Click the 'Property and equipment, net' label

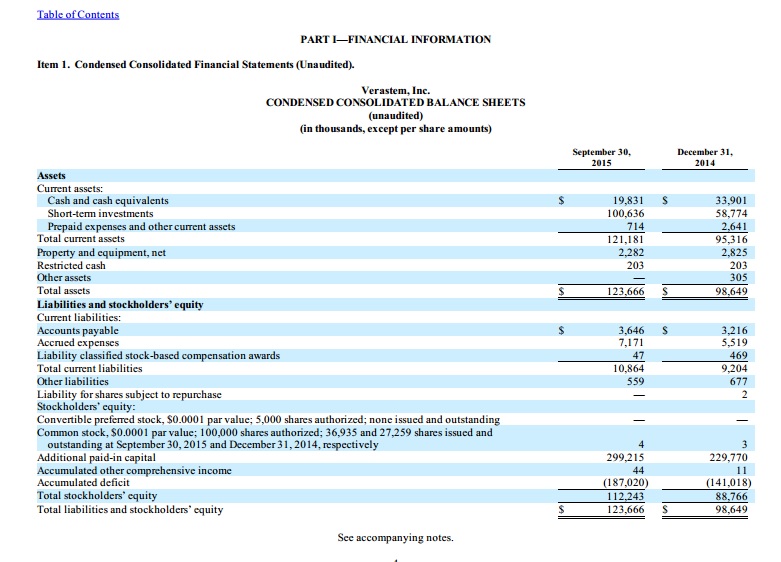102,253
